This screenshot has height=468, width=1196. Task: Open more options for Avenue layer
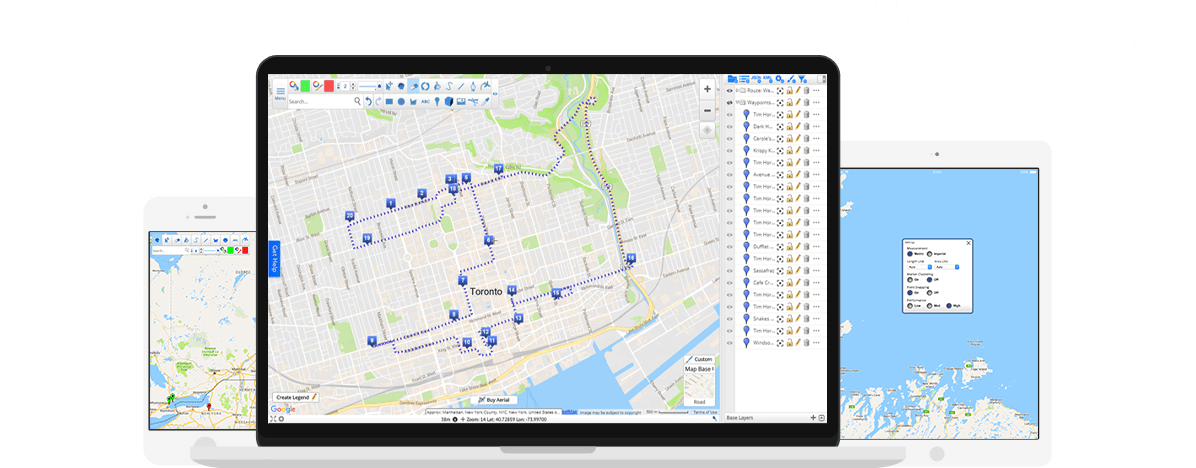click(x=816, y=175)
